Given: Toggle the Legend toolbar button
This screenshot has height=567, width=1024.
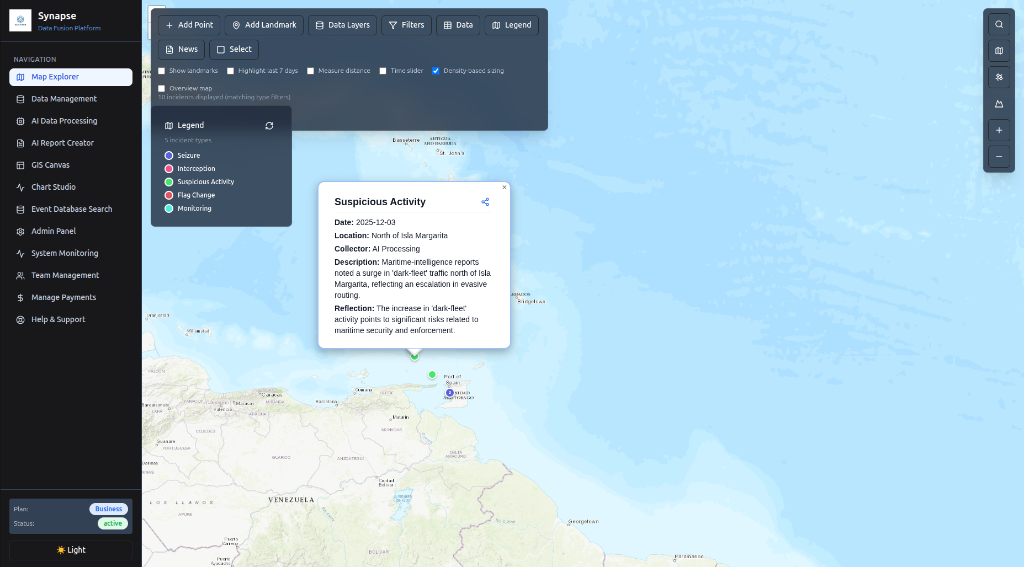Looking at the screenshot, I should [x=511, y=25].
